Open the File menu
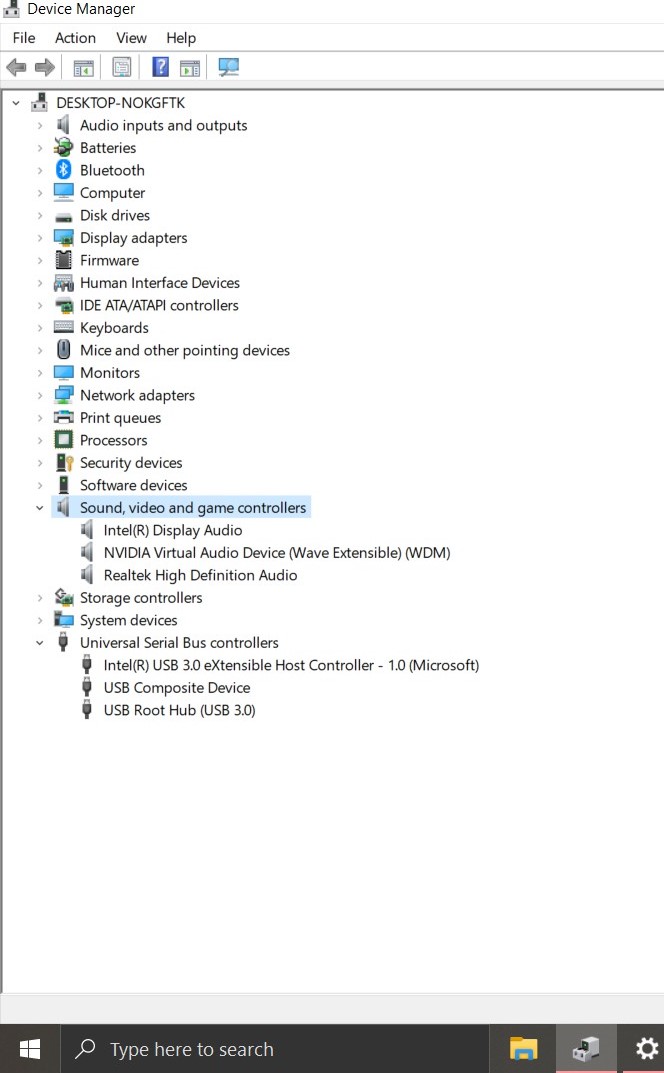Viewport: 664px width, 1073px height. coord(24,38)
